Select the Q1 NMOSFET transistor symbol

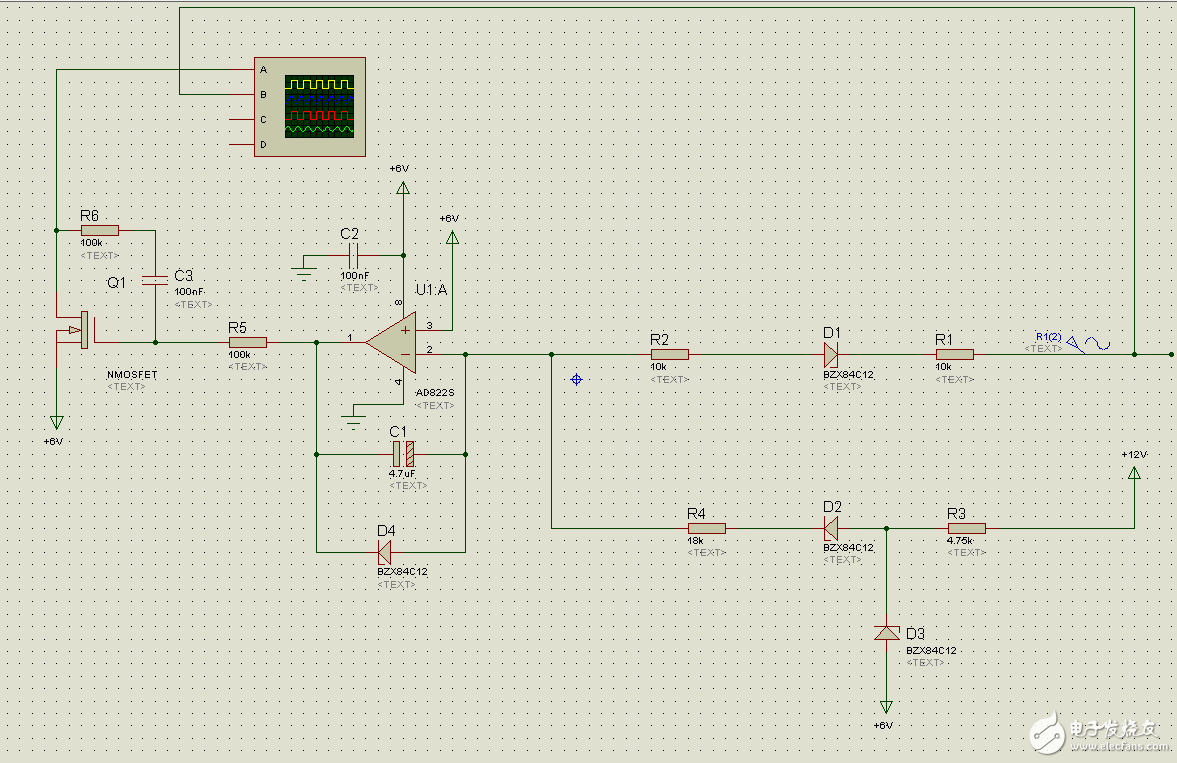point(77,330)
